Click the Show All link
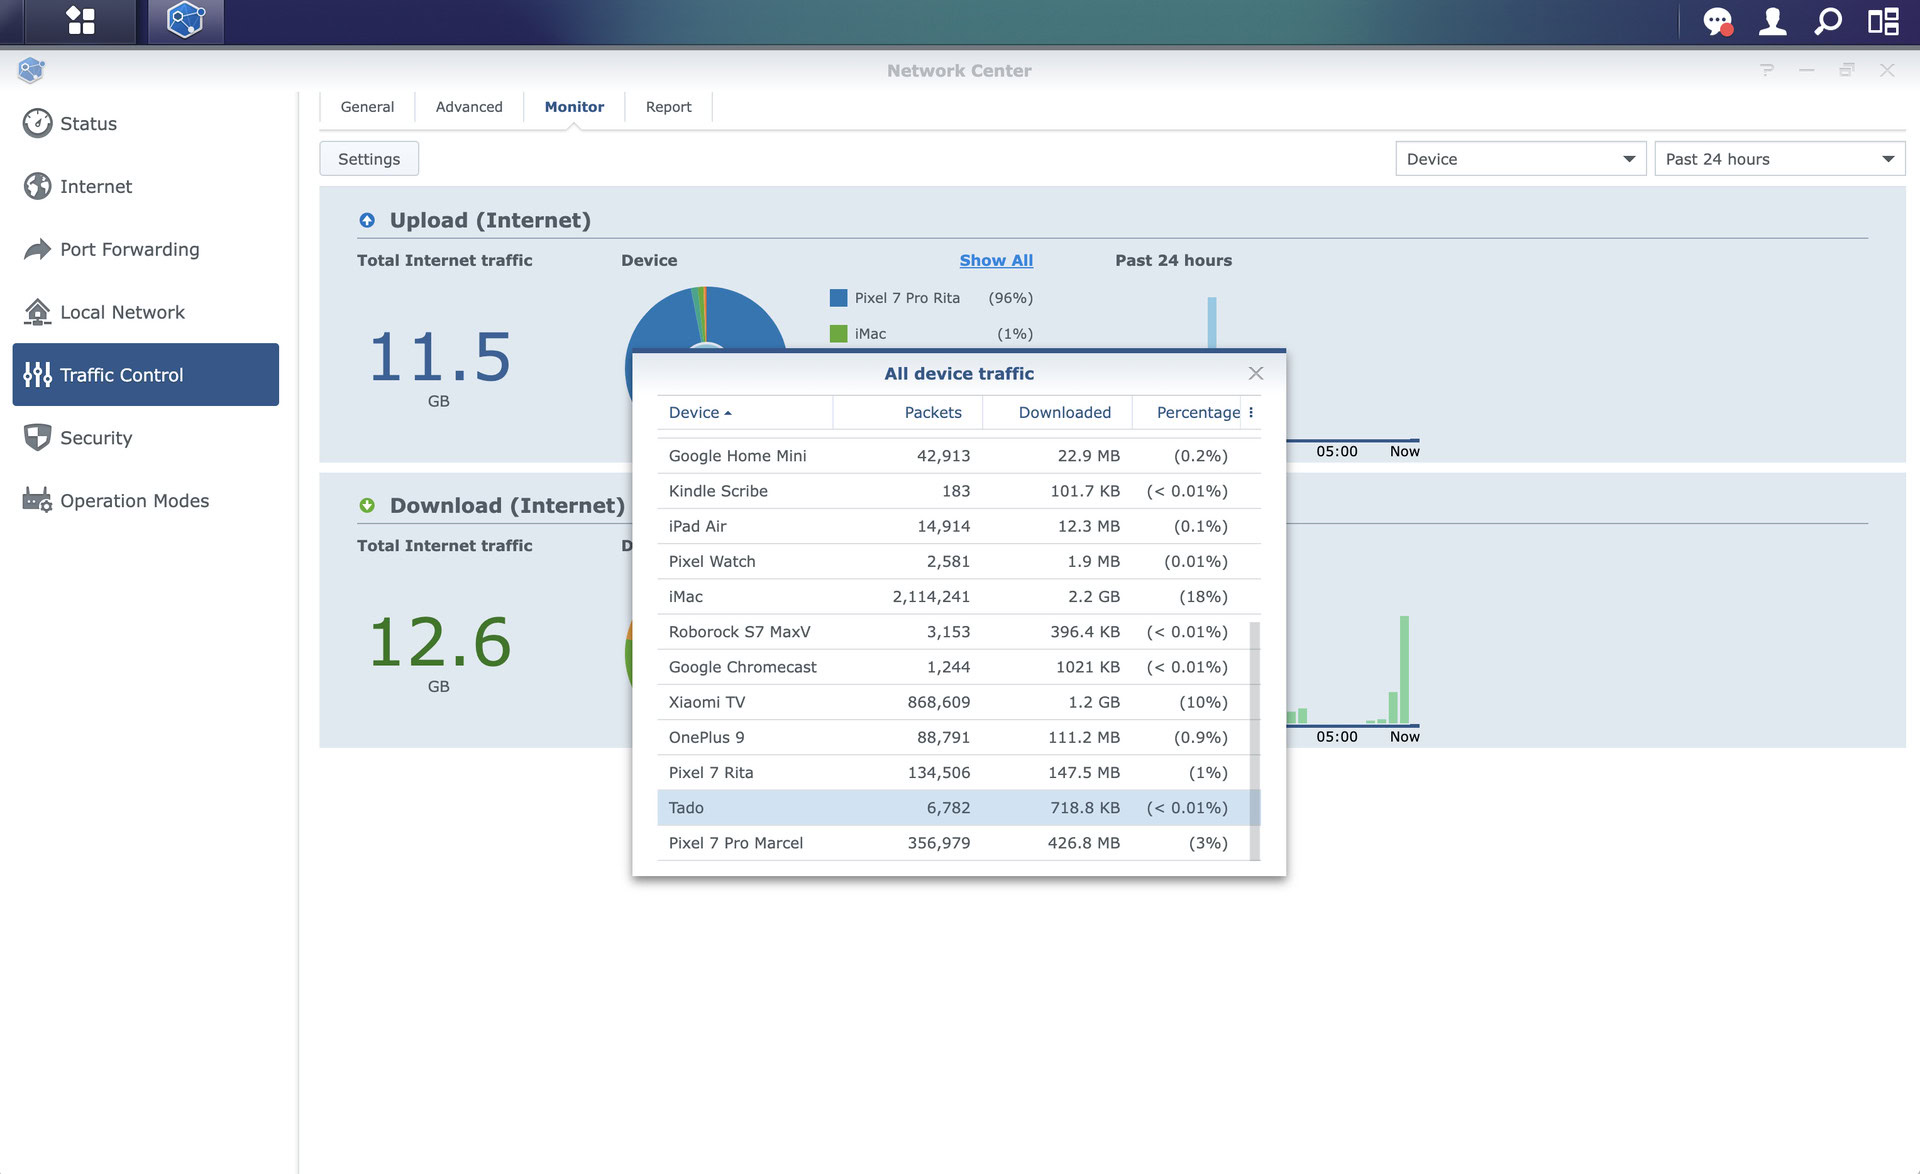Viewport: 1920px width, 1174px height. 996,260
